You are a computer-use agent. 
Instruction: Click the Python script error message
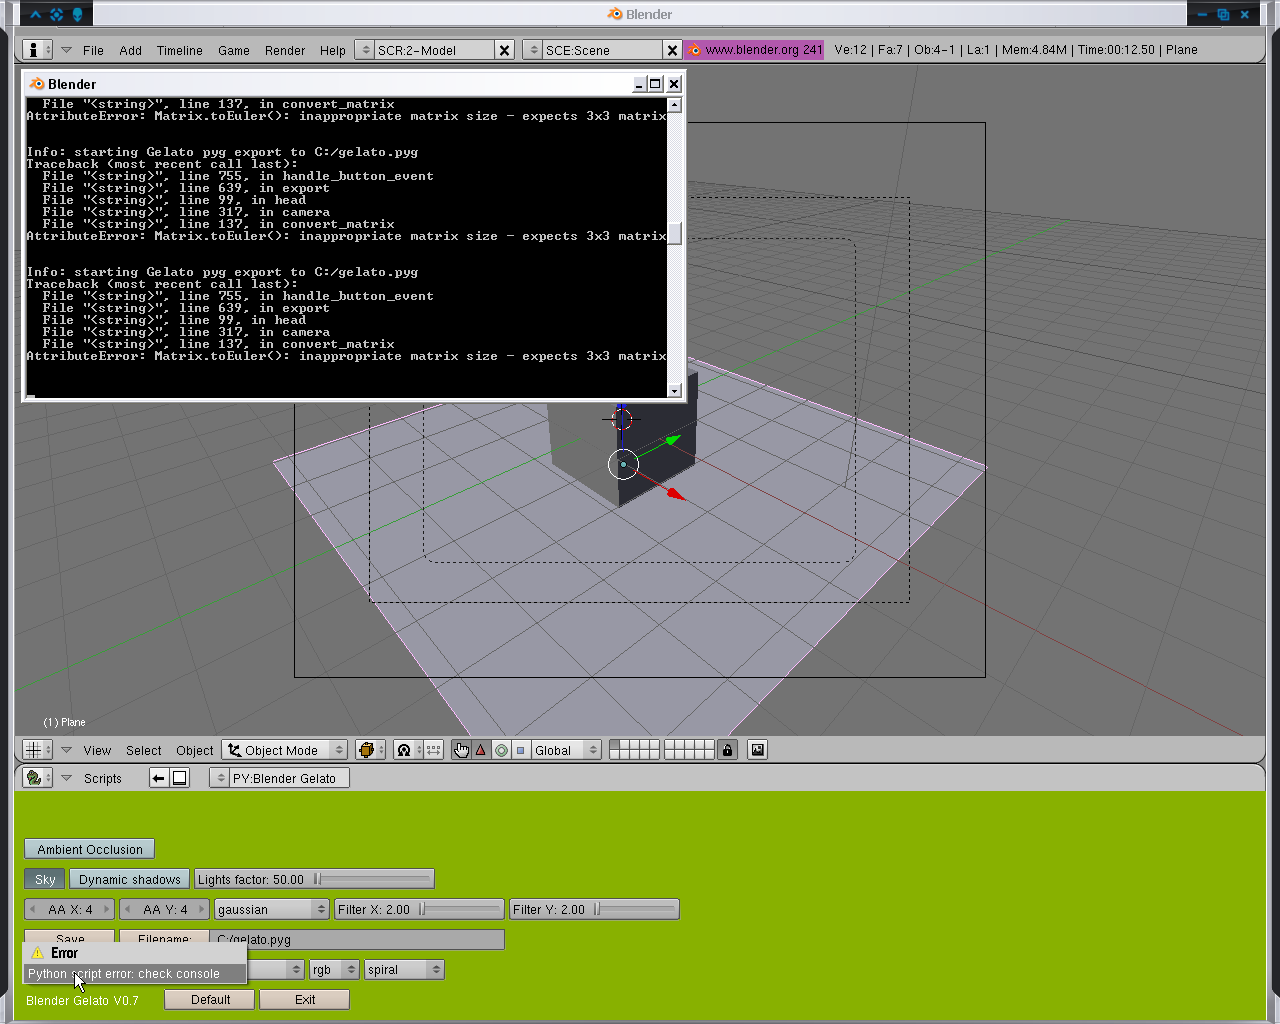coord(135,973)
